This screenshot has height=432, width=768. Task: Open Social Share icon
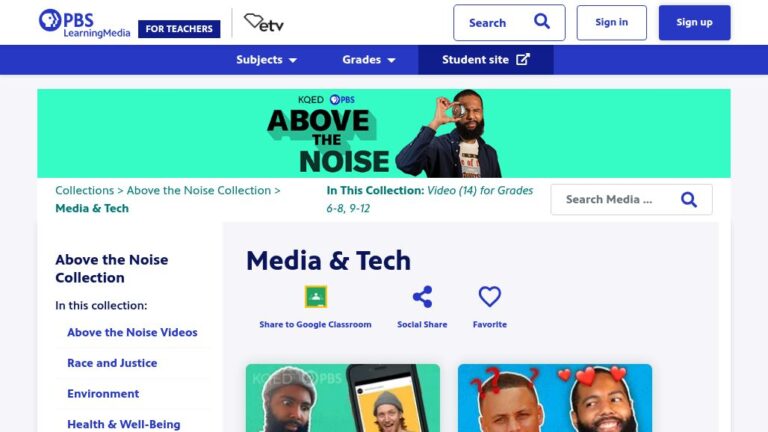422,297
